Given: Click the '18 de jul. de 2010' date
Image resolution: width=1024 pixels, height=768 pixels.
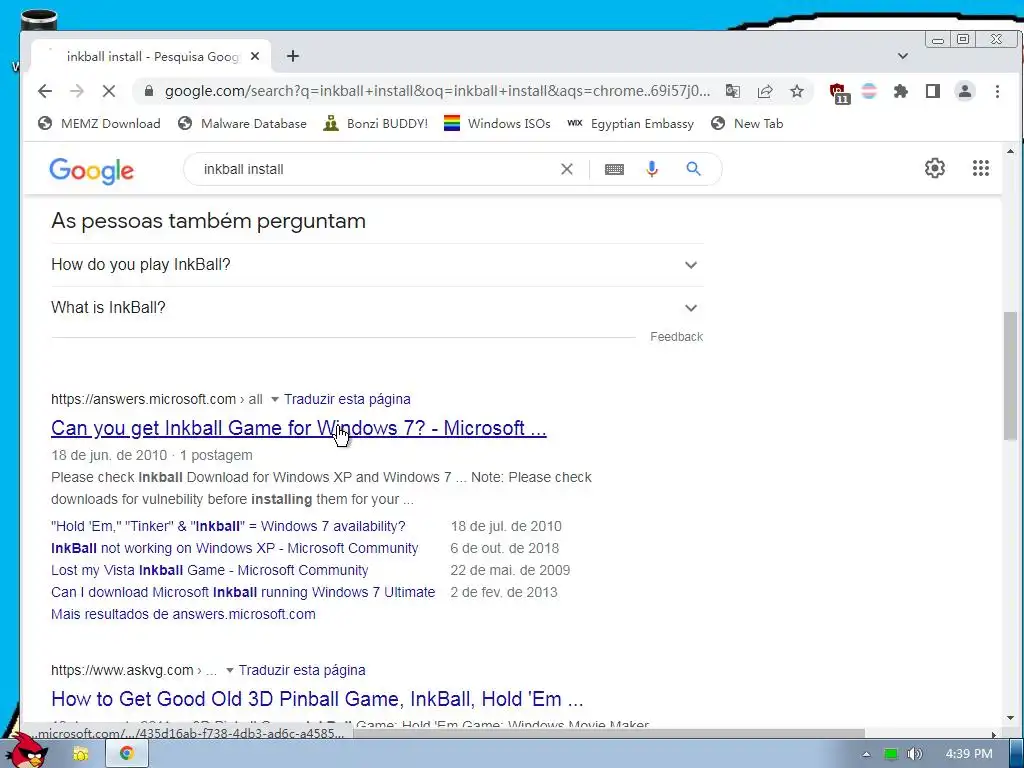Looking at the screenshot, I should click(506, 526).
